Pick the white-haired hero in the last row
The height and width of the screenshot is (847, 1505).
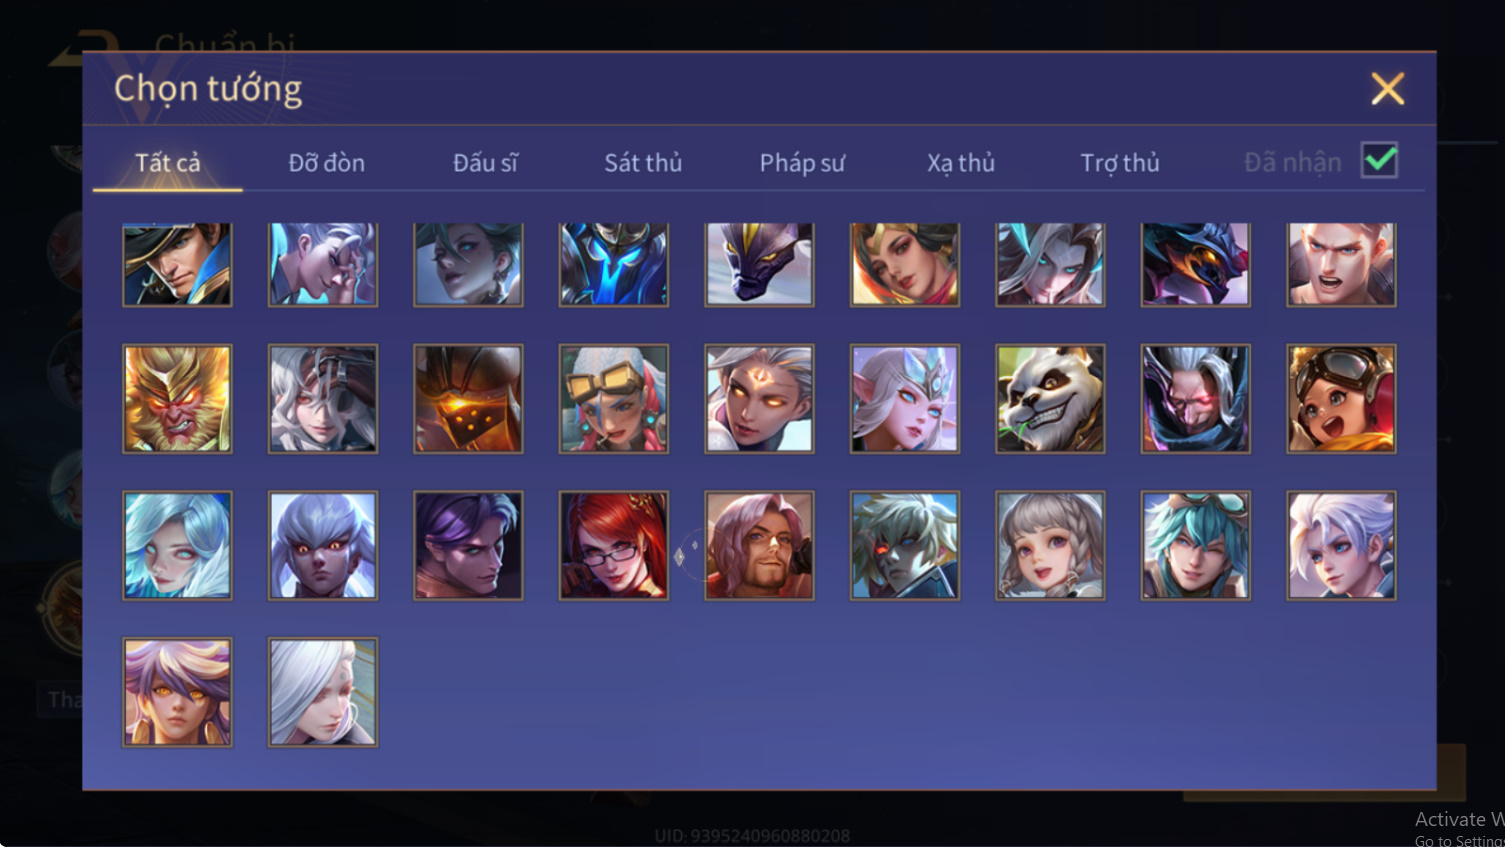(x=323, y=692)
